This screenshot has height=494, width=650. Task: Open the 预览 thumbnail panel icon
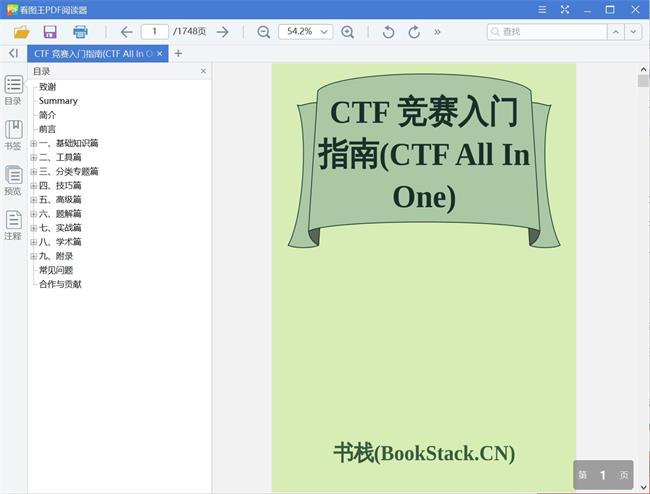(13, 180)
